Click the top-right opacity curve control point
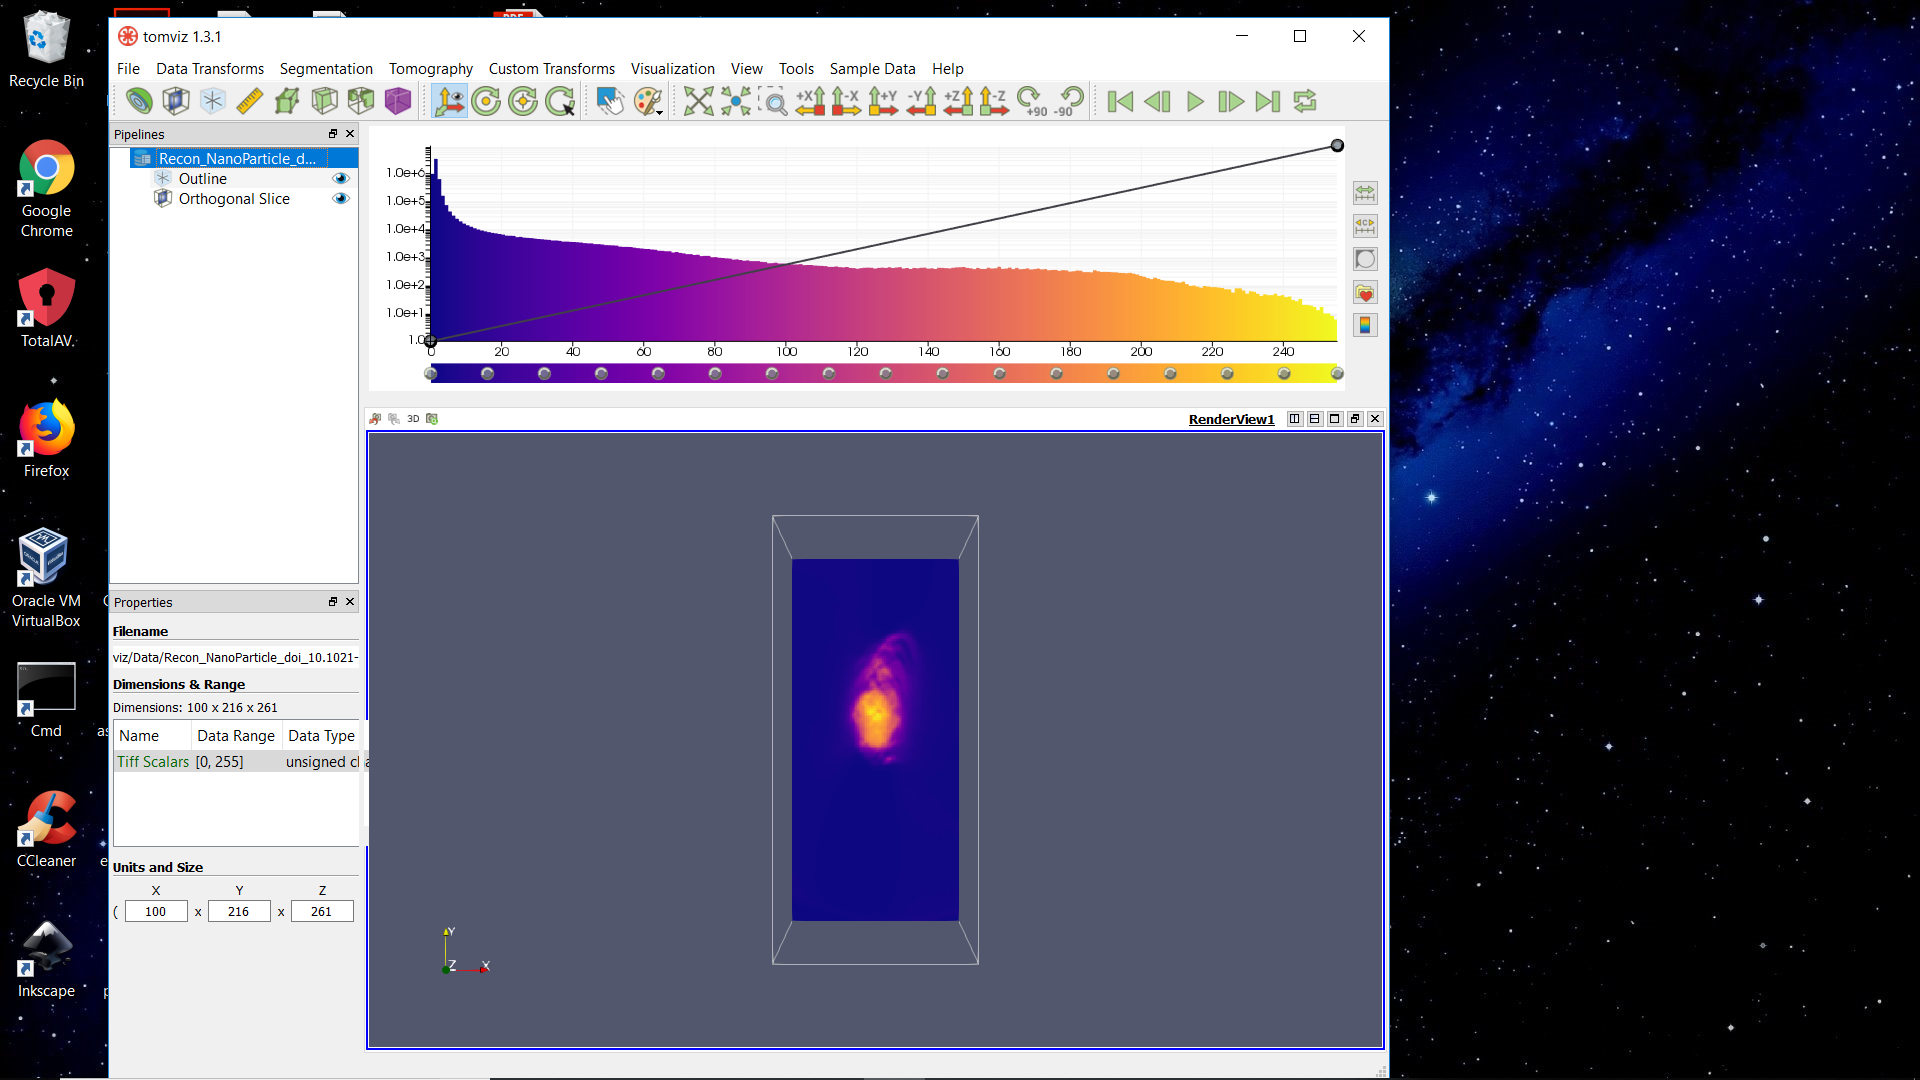Screen dimensions: 1920x1080 (1337, 146)
